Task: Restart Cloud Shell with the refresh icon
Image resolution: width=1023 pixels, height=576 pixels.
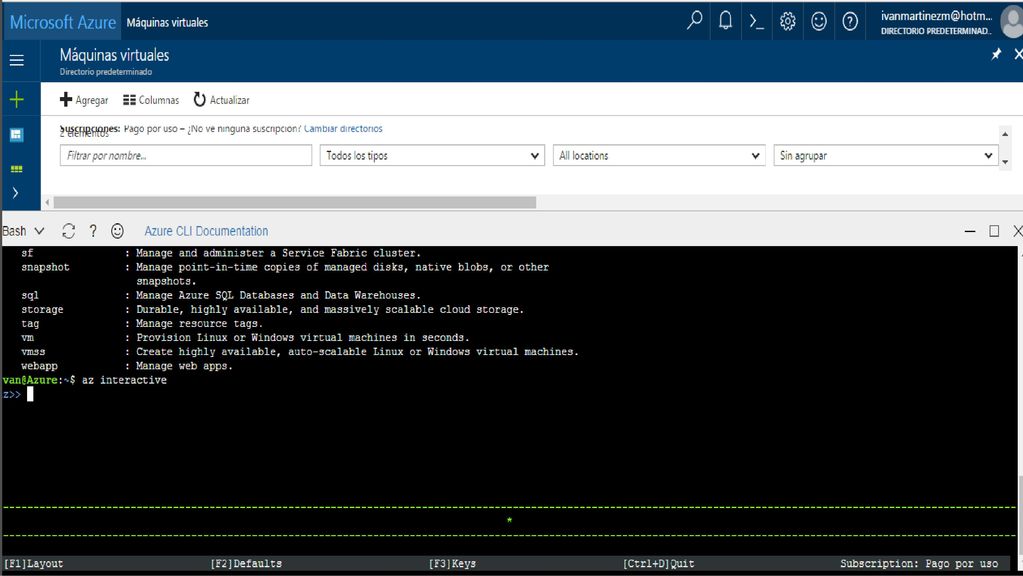Action: (69, 231)
